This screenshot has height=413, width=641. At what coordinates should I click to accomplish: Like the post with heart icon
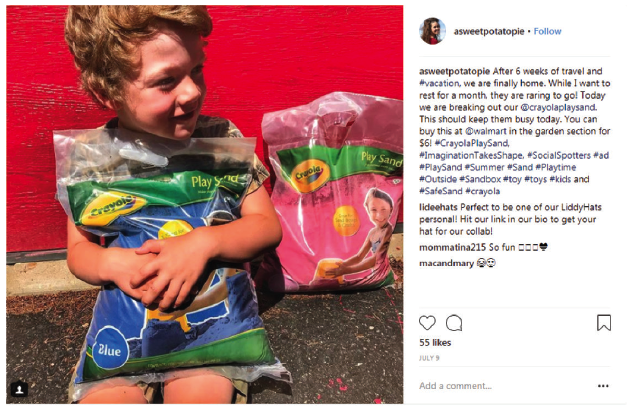427,323
